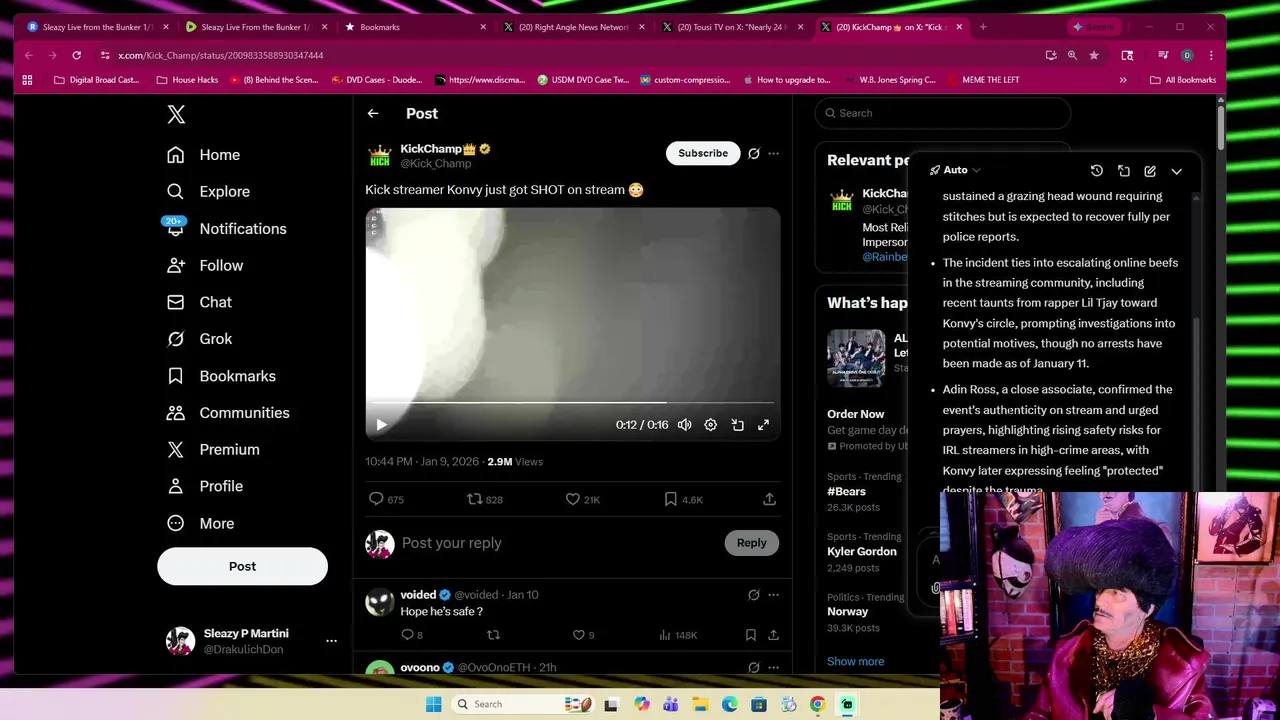Go to Home in X sidebar
Image resolution: width=1280 pixels, height=720 pixels.
point(204,155)
